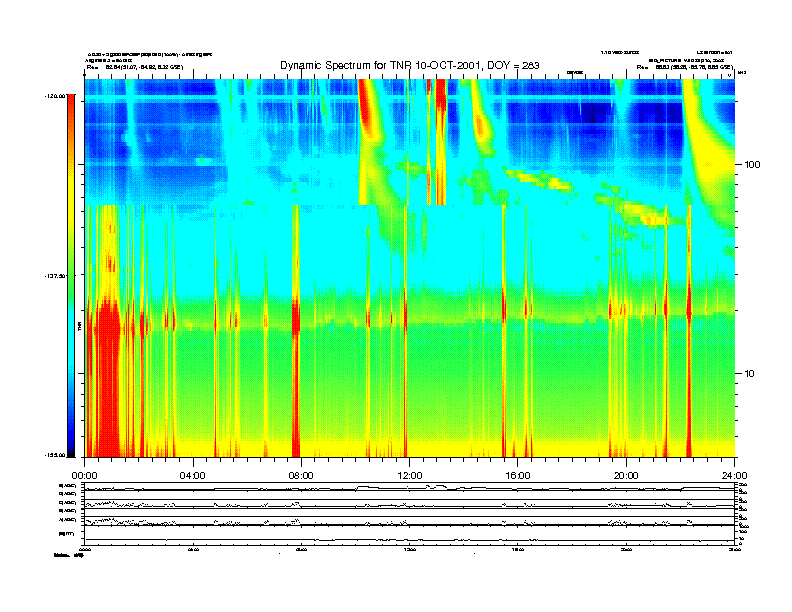Click the -120.00 colorbar maximum label

pos(55,95)
